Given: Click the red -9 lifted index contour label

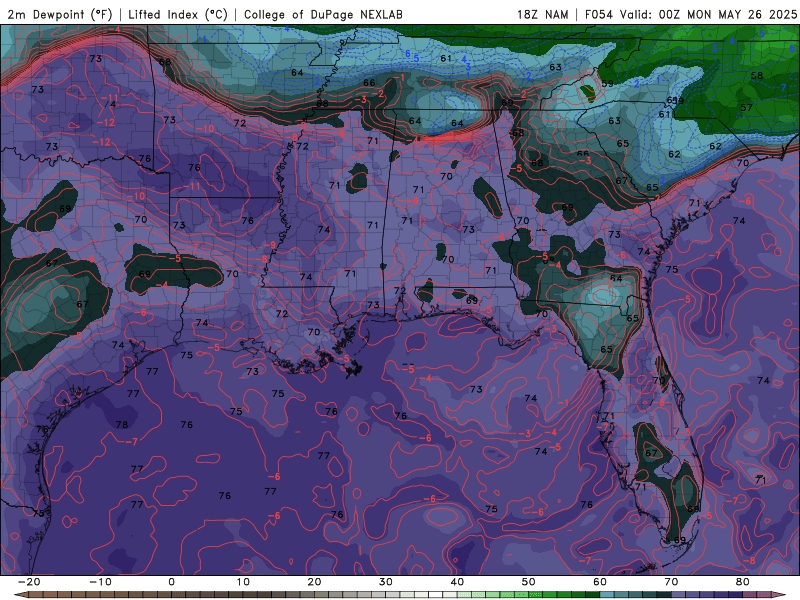Looking at the screenshot, I should tap(270, 245).
